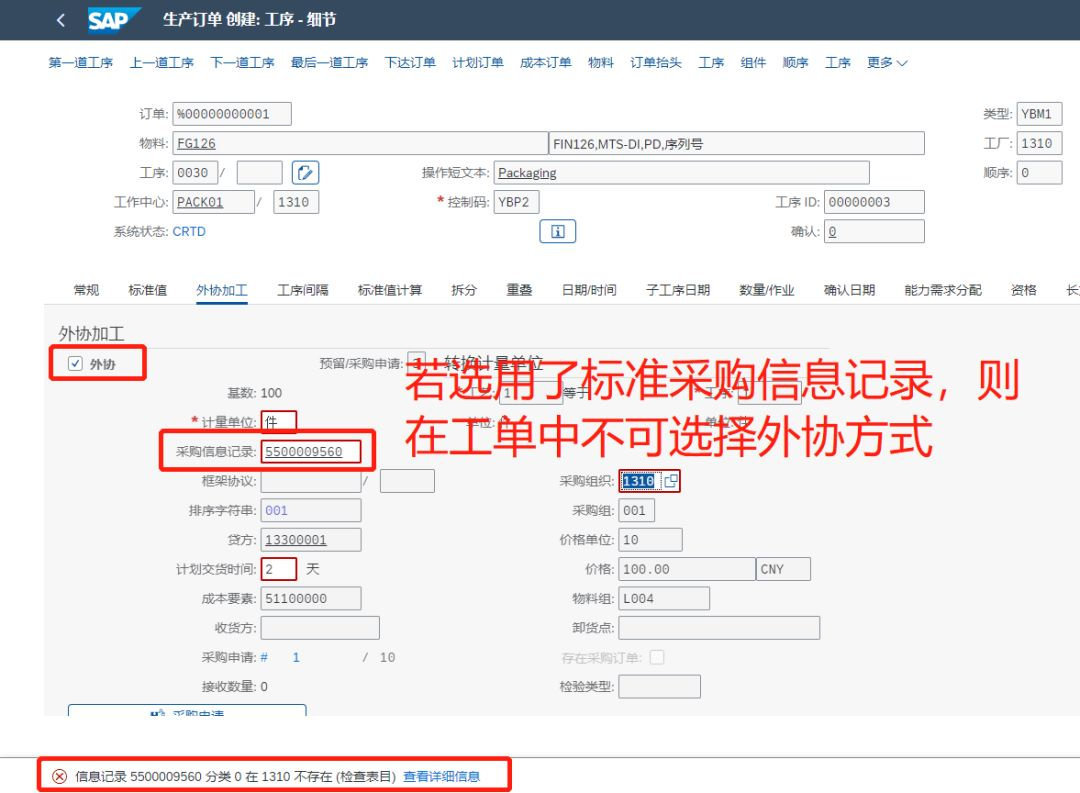The height and width of the screenshot is (793, 1080).
Task: Open value help for purchasing organization field
Action: pos(670,481)
